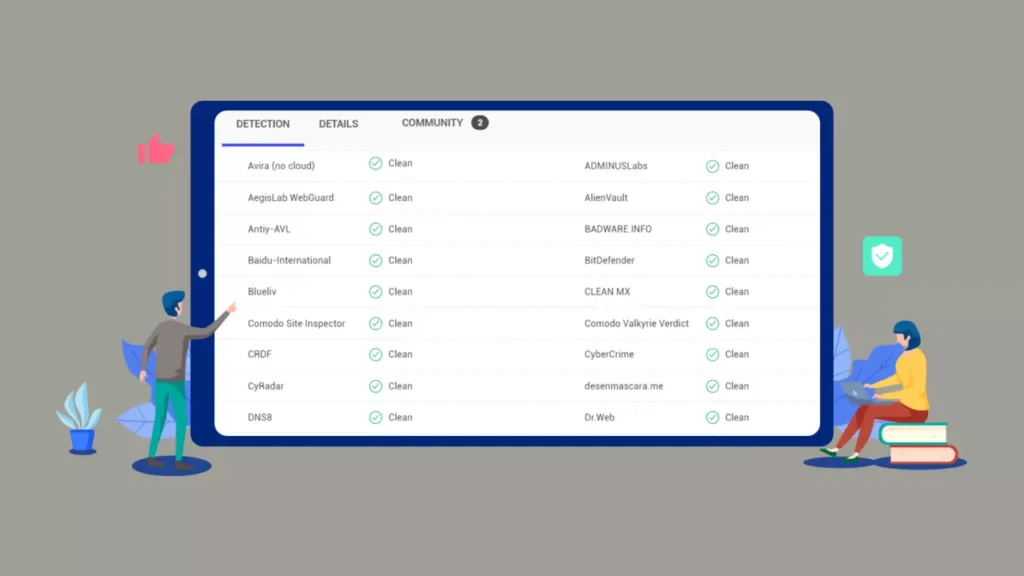
Task: Select the Clean result for CyRadar
Action: (400, 387)
